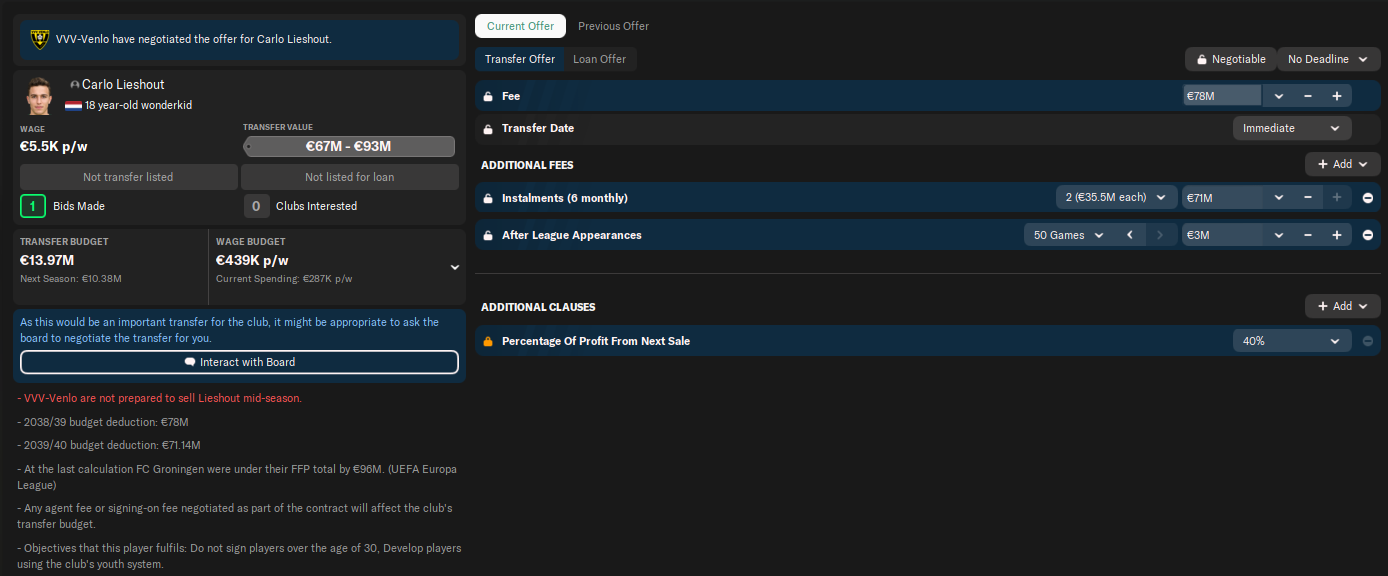Click the Carlo Lieshout name link
The height and width of the screenshot is (576, 1388).
[123, 85]
